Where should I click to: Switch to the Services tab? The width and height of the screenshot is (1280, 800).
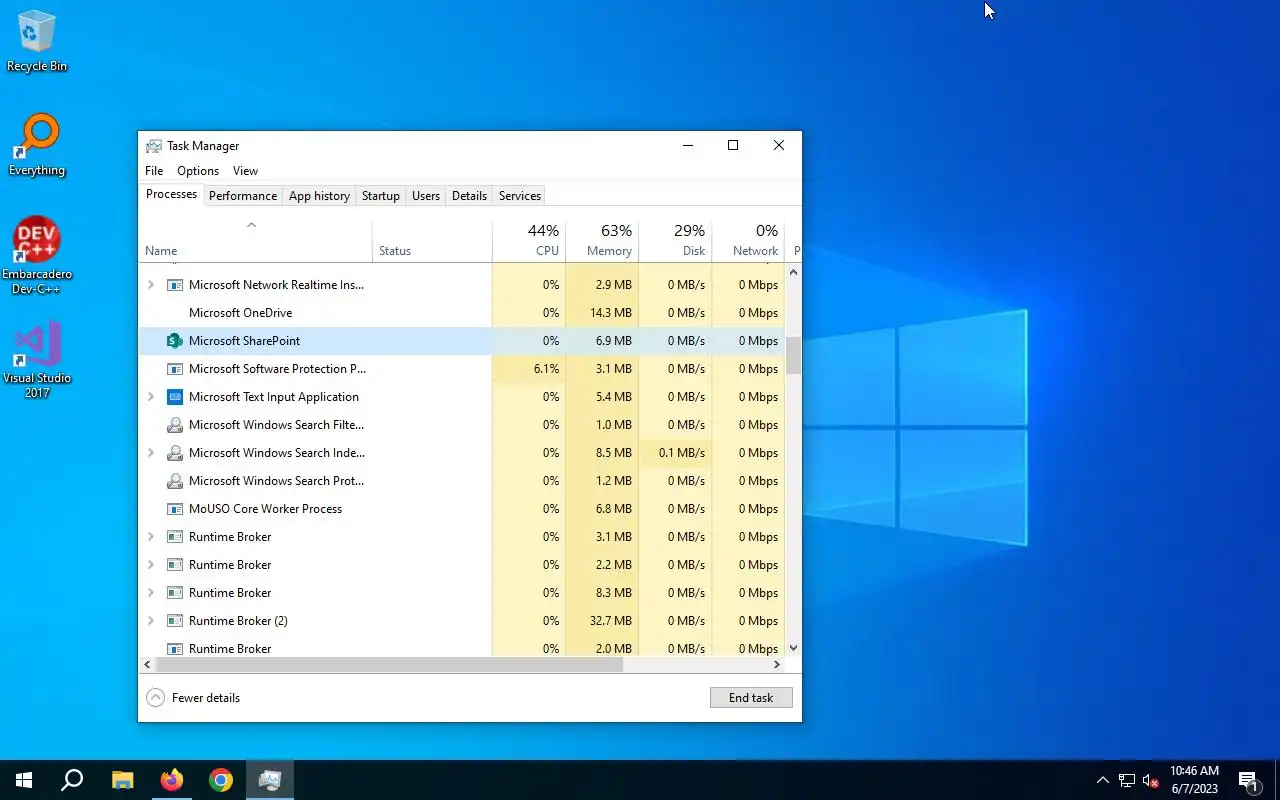tap(520, 196)
